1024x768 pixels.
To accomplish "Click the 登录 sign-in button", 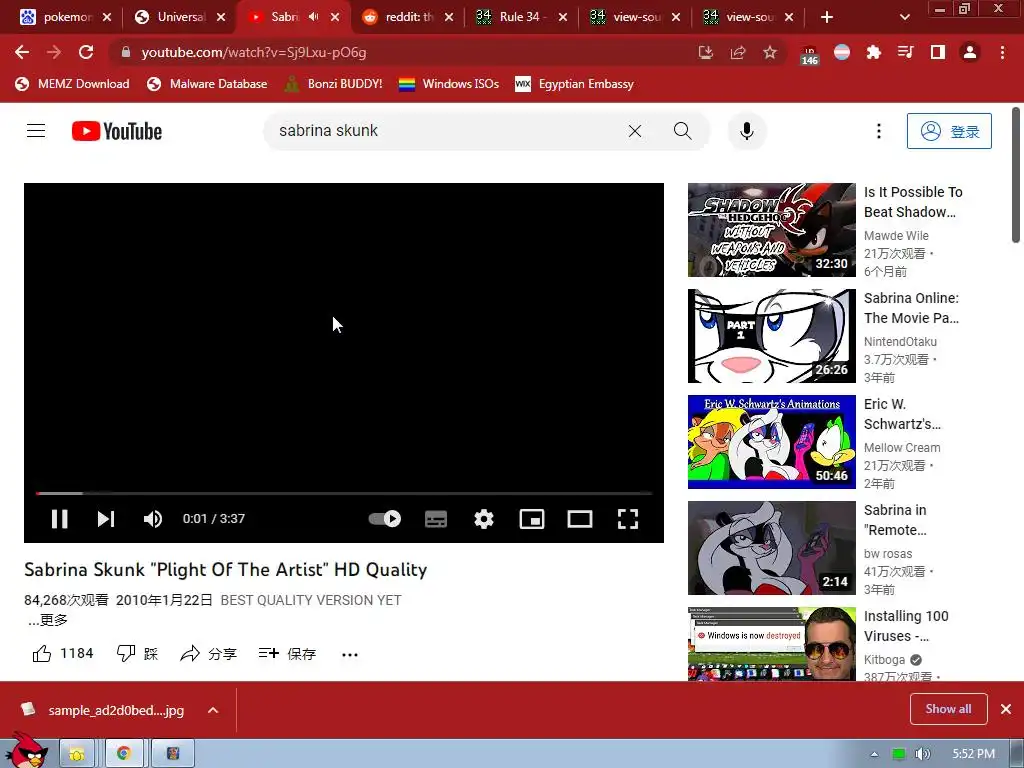I will click(949, 131).
